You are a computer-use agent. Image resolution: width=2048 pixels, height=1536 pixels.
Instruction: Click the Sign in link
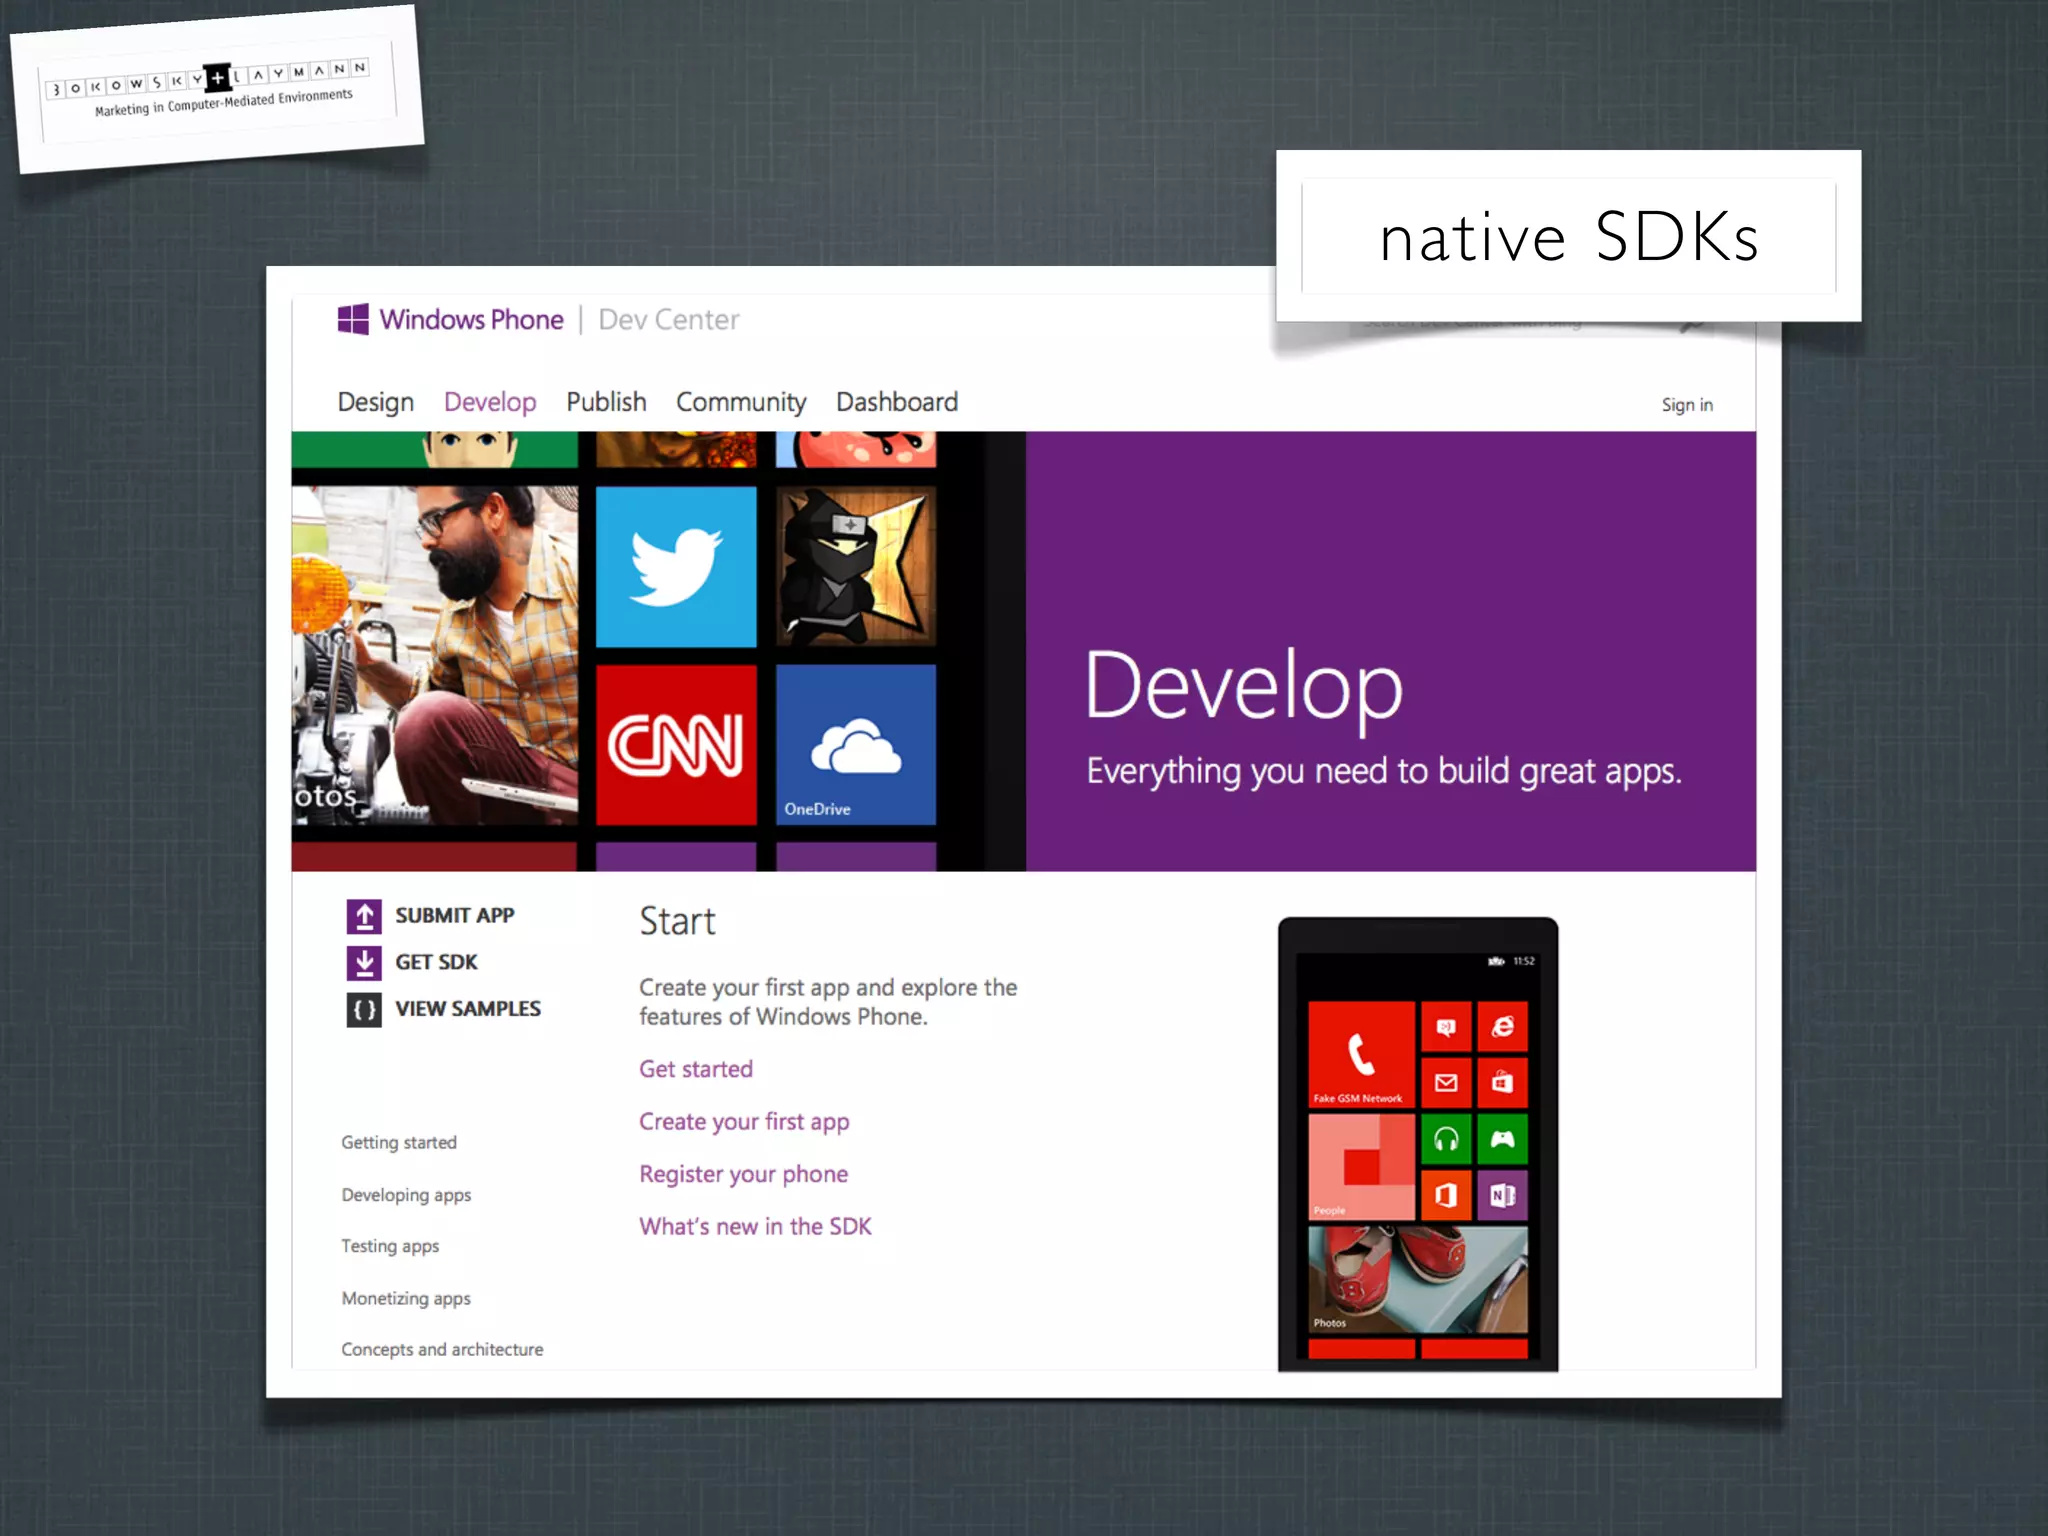pos(1687,405)
